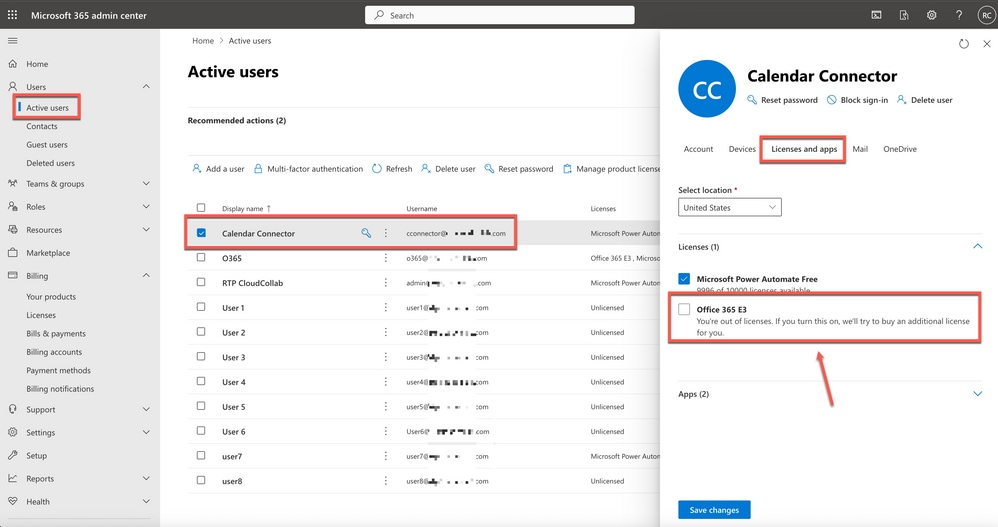Toggle the navigation hamburger menu
The height and width of the screenshot is (527, 998).
(12, 41)
